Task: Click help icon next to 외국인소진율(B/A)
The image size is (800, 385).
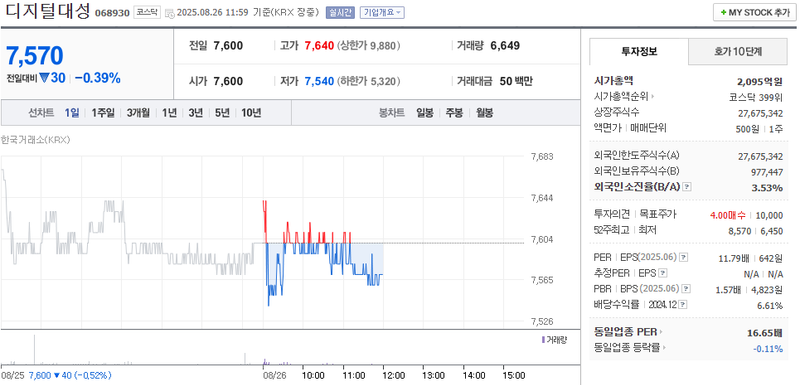Action: pos(687,187)
